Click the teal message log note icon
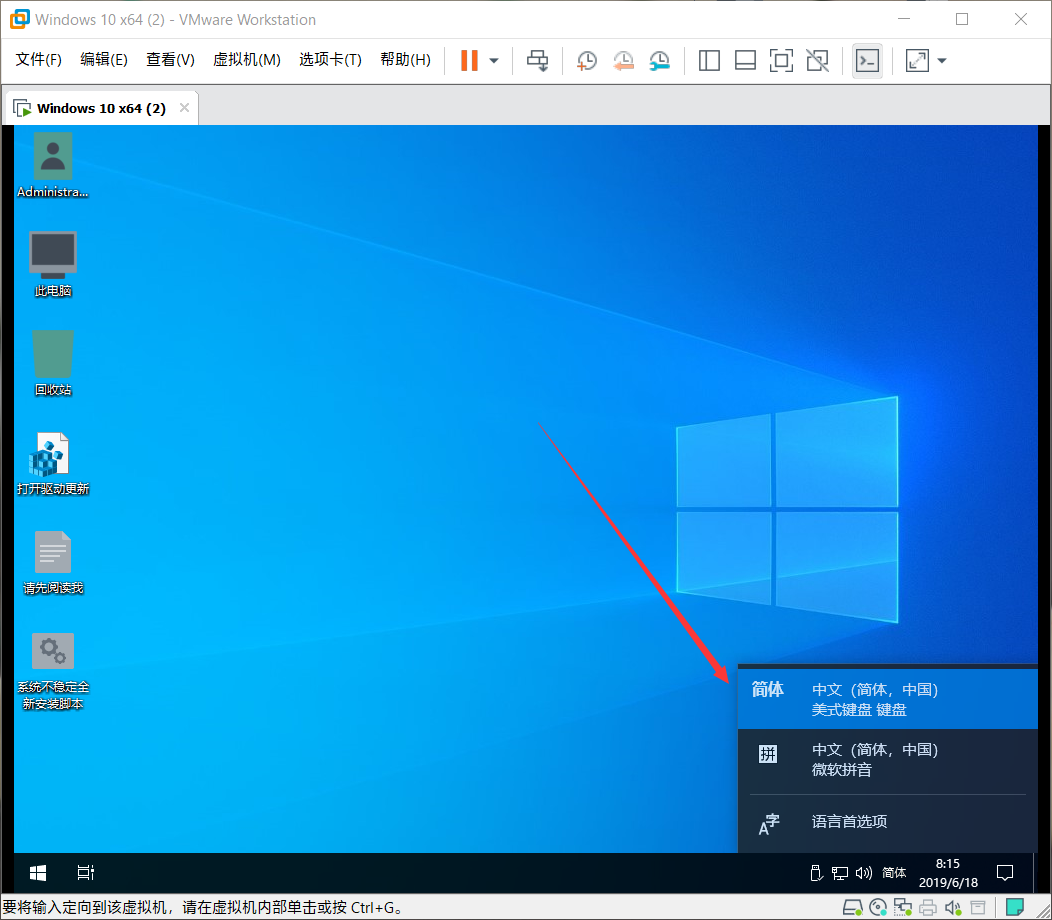Viewport: 1052px width, 920px height. 1014,908
